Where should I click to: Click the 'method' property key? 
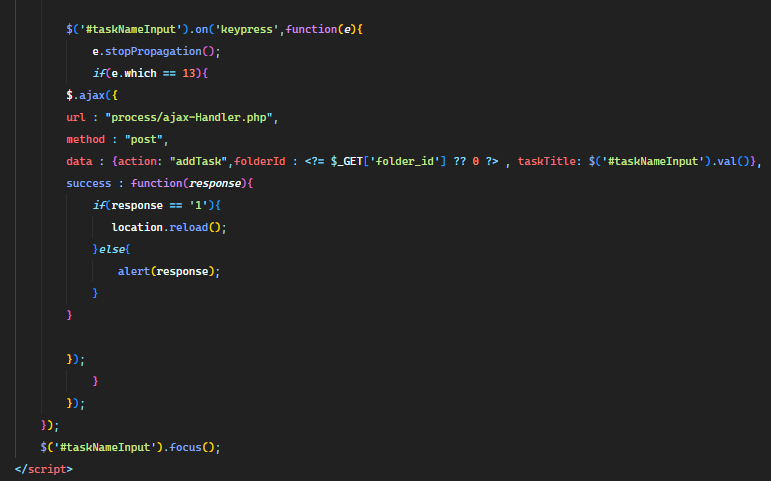86,139
